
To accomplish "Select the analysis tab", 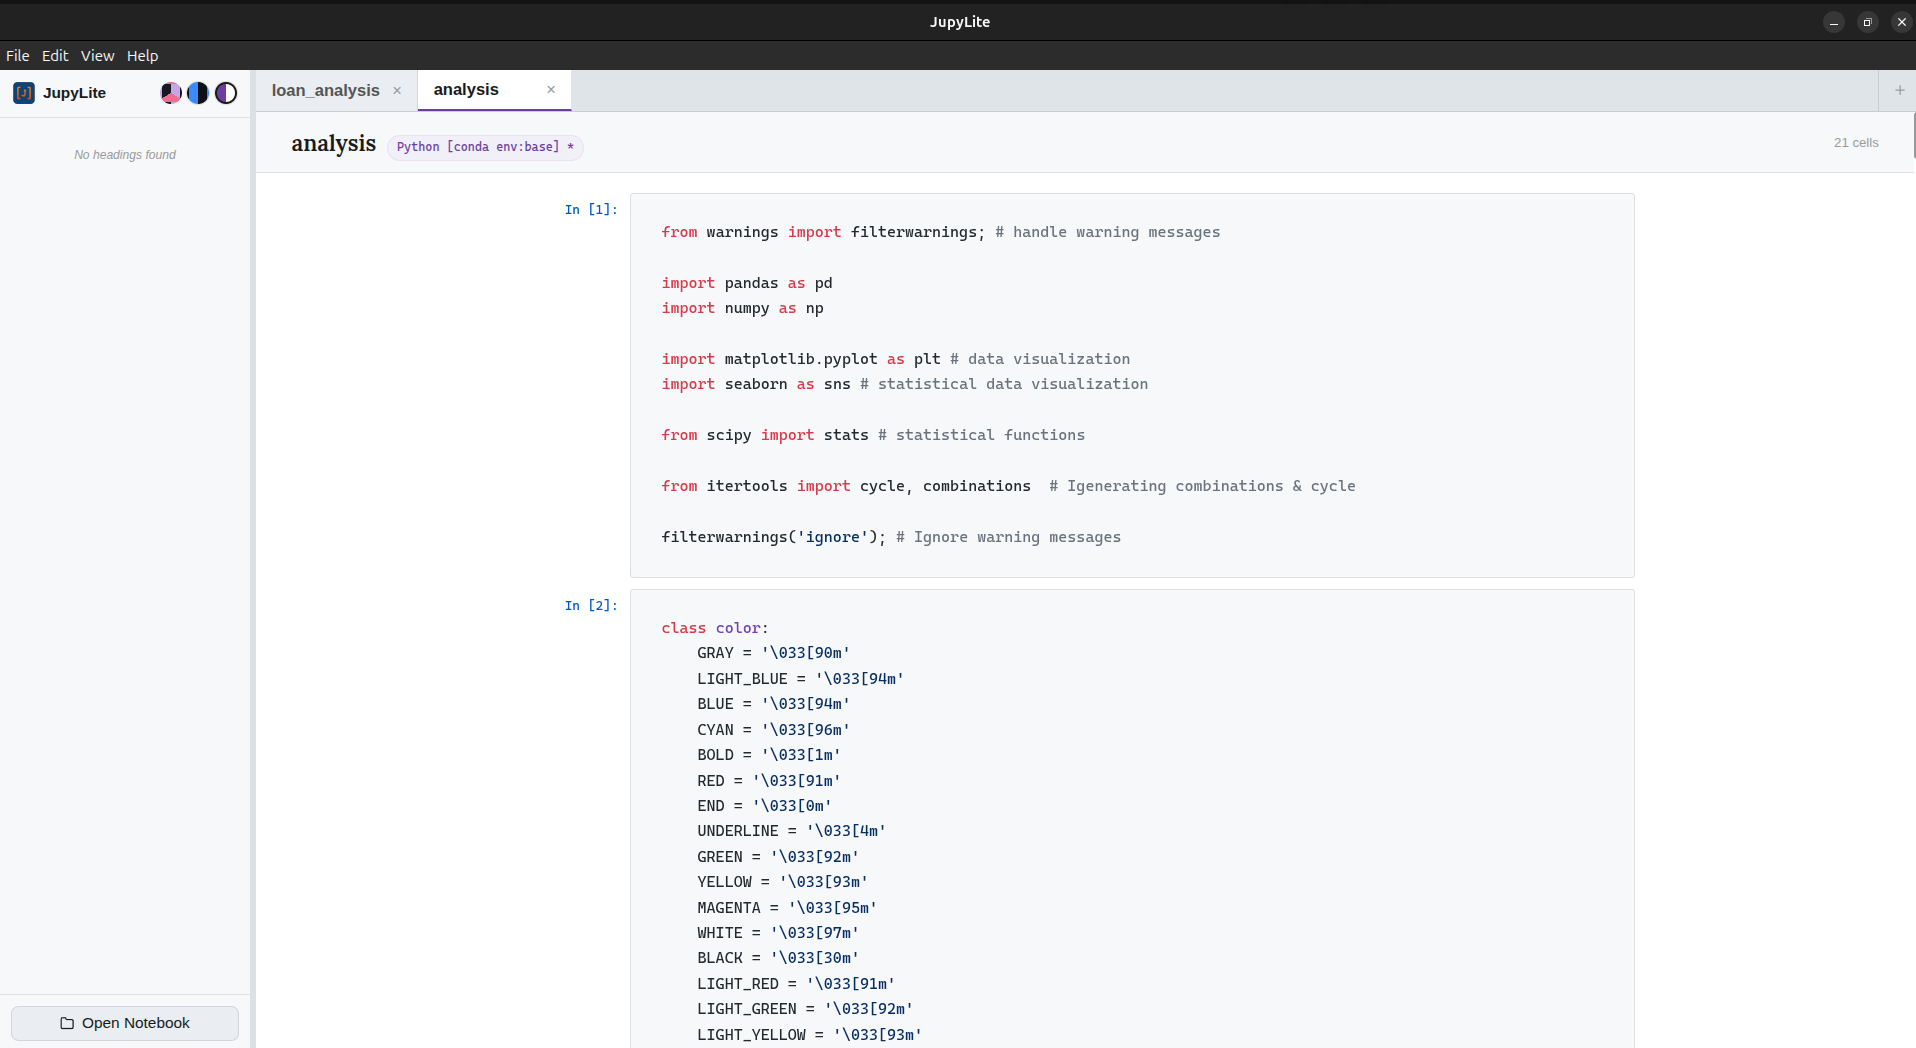I will (466, 90).
